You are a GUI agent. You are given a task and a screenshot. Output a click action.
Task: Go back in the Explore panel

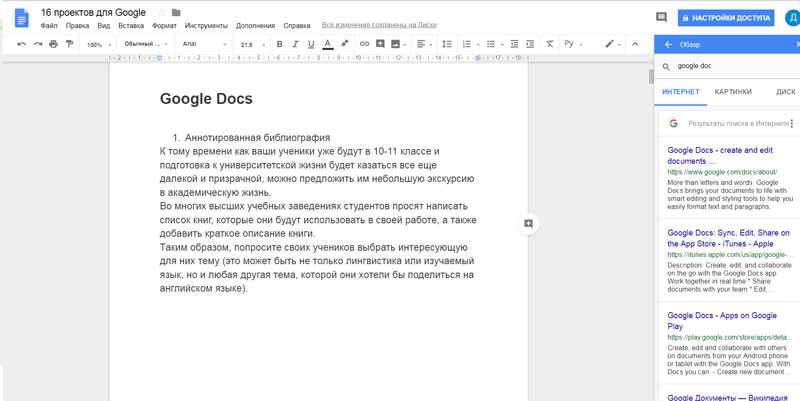click(x=668, y=45)
